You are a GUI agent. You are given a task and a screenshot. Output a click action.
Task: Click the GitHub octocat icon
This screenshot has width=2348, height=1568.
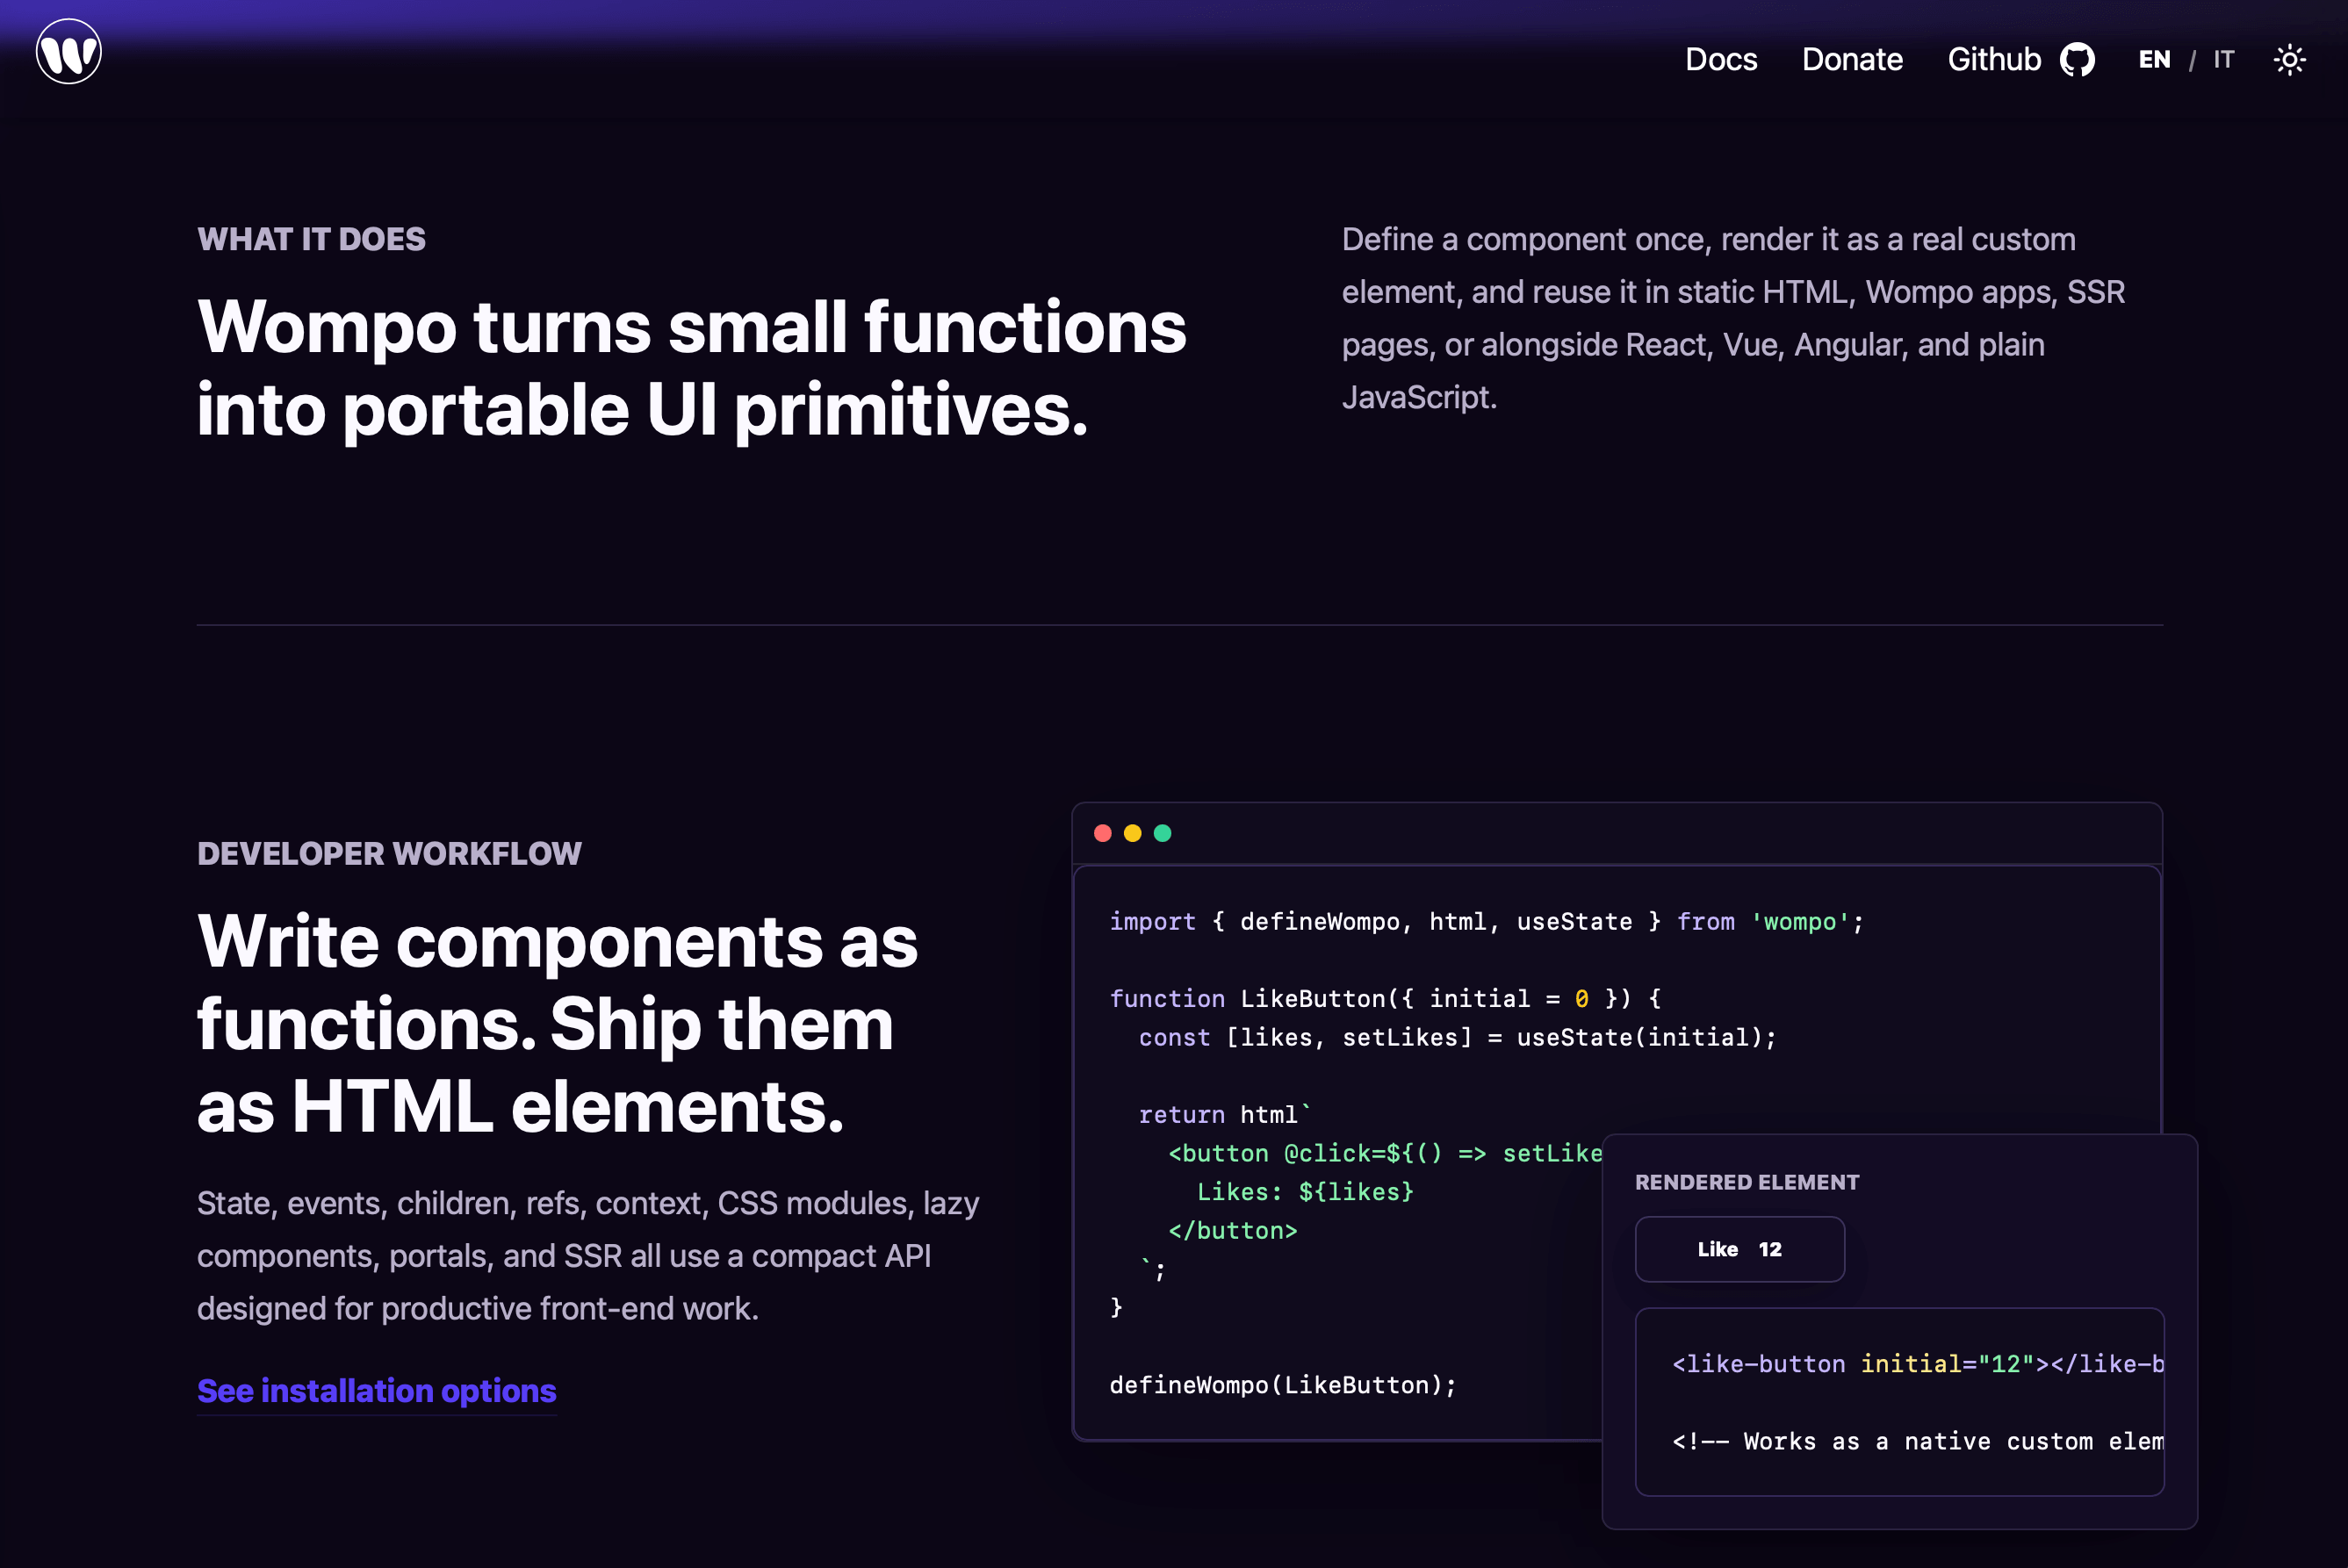click(x=2077, y=60)
